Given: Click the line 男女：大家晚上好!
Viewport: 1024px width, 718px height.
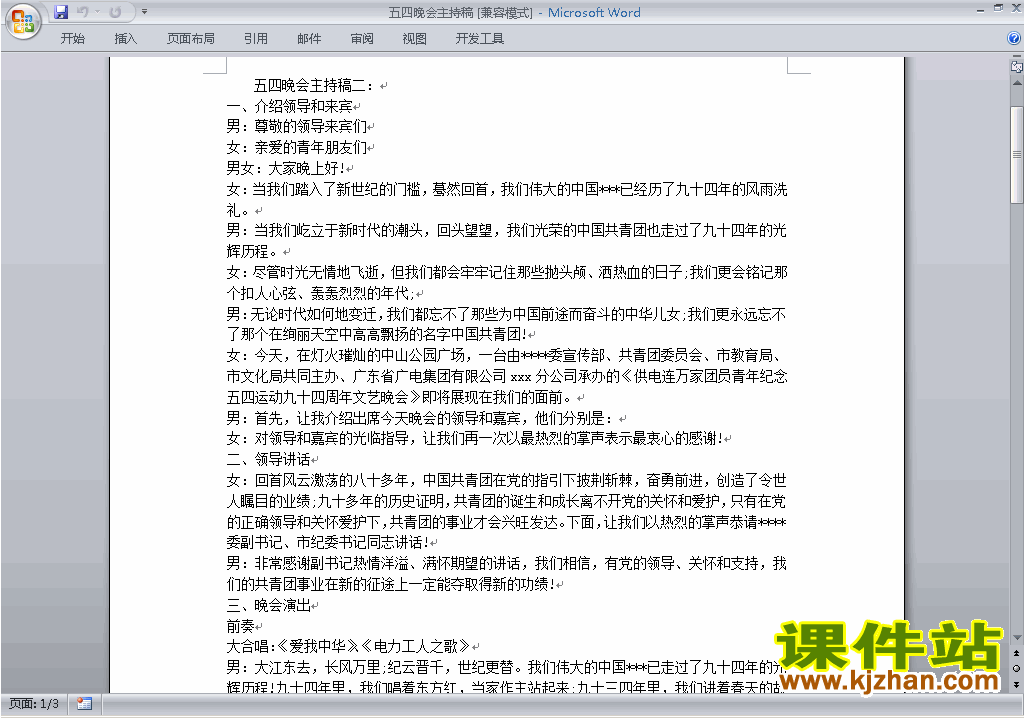Looking at the screenshot, I should pyautogui.click(x=286, y=169).
